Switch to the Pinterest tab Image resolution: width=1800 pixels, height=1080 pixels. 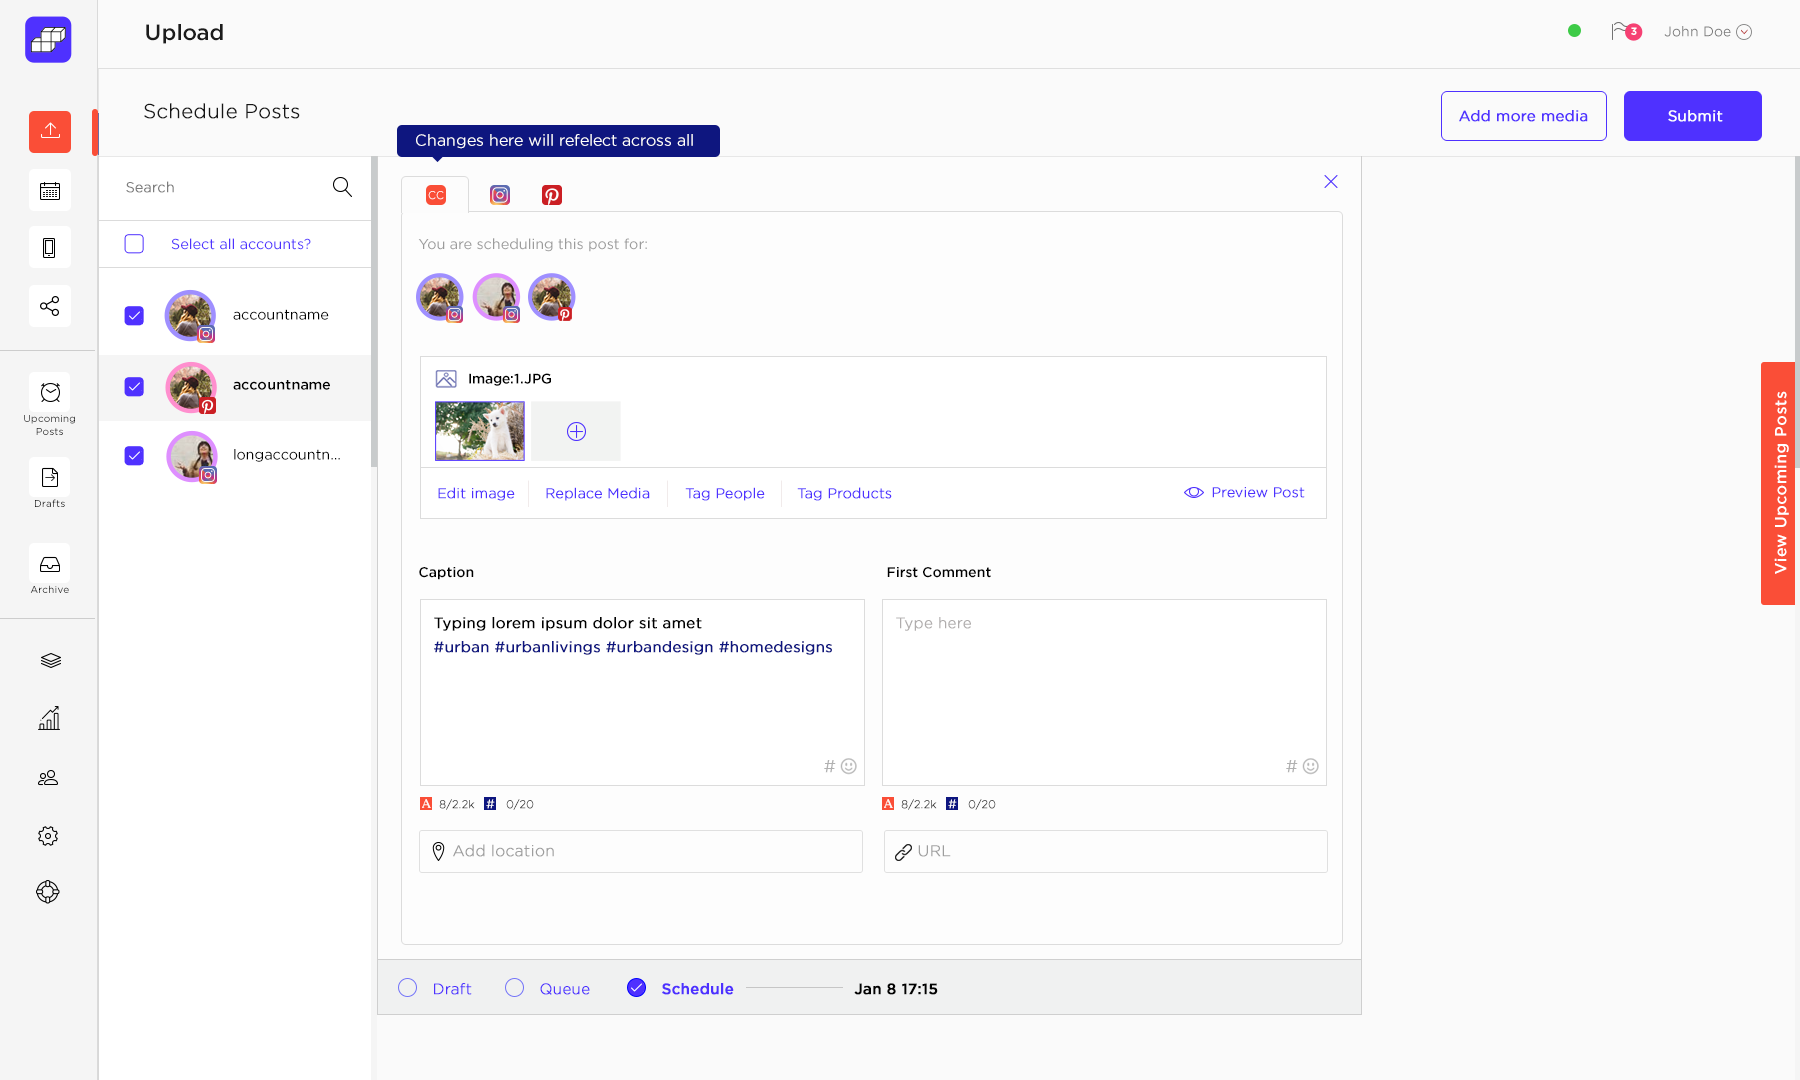[x=552, y=195]
